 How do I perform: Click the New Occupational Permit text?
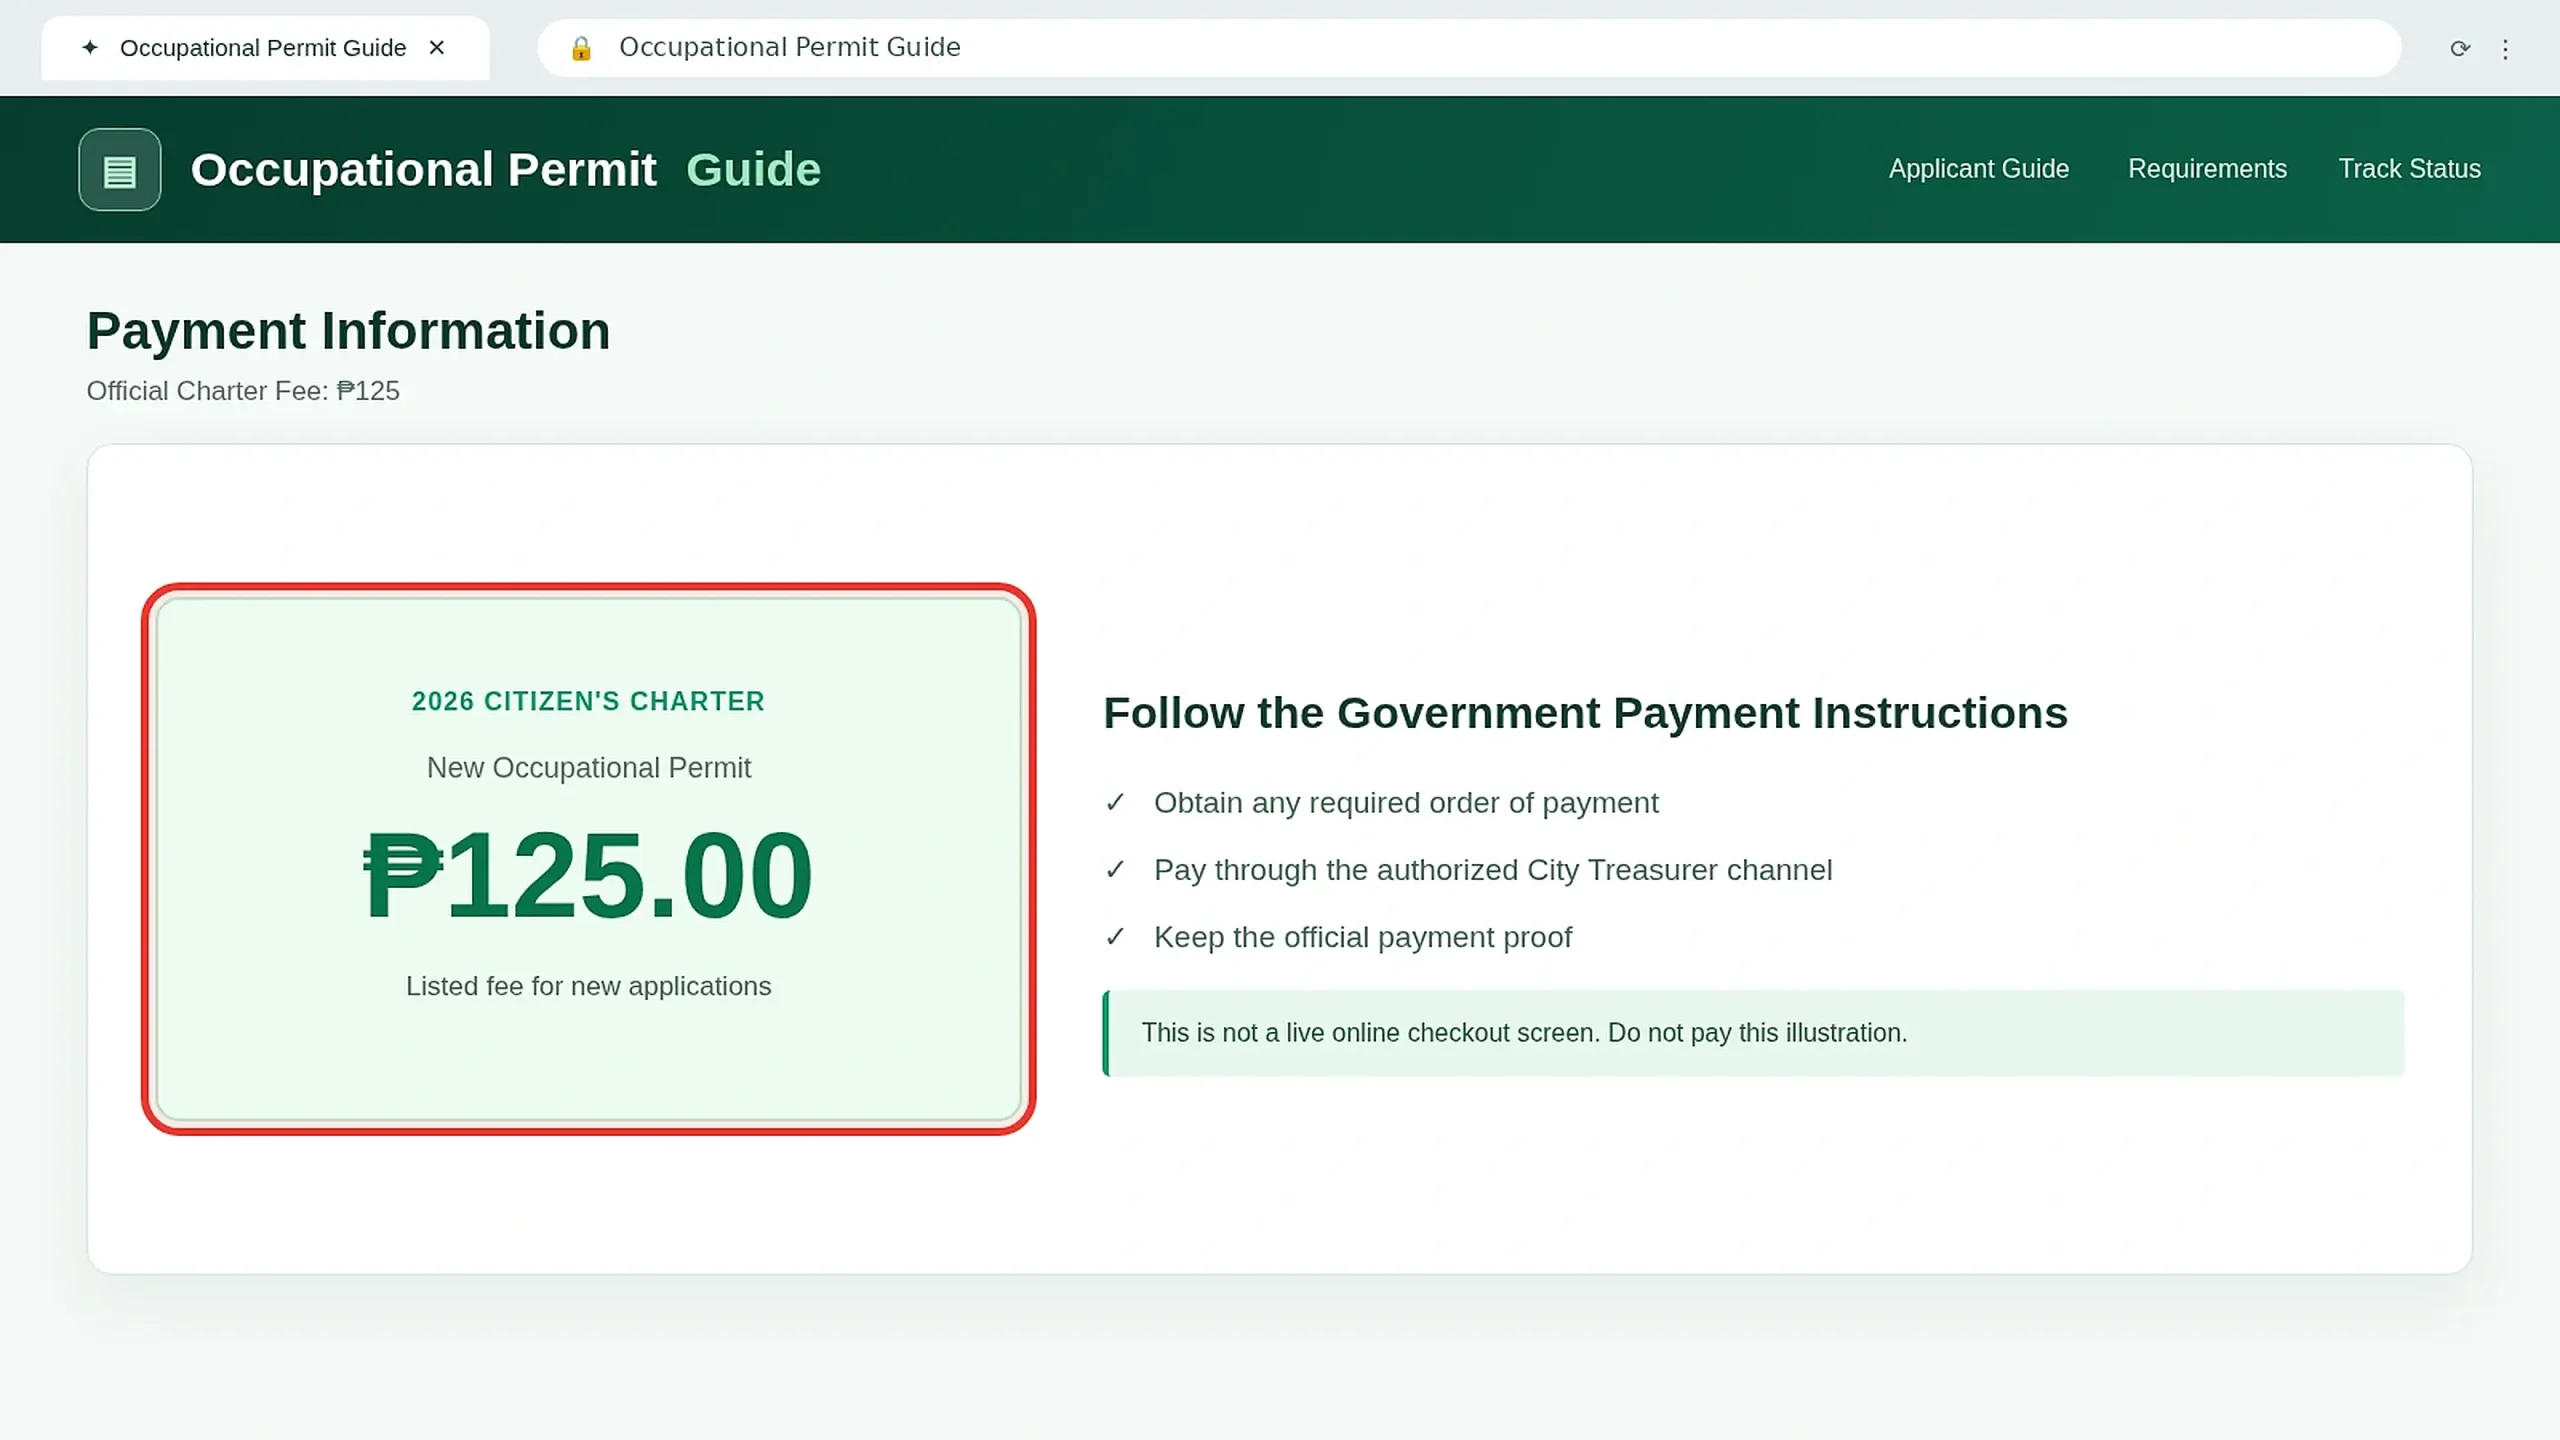pyautogui.click(x=589, y=768)
